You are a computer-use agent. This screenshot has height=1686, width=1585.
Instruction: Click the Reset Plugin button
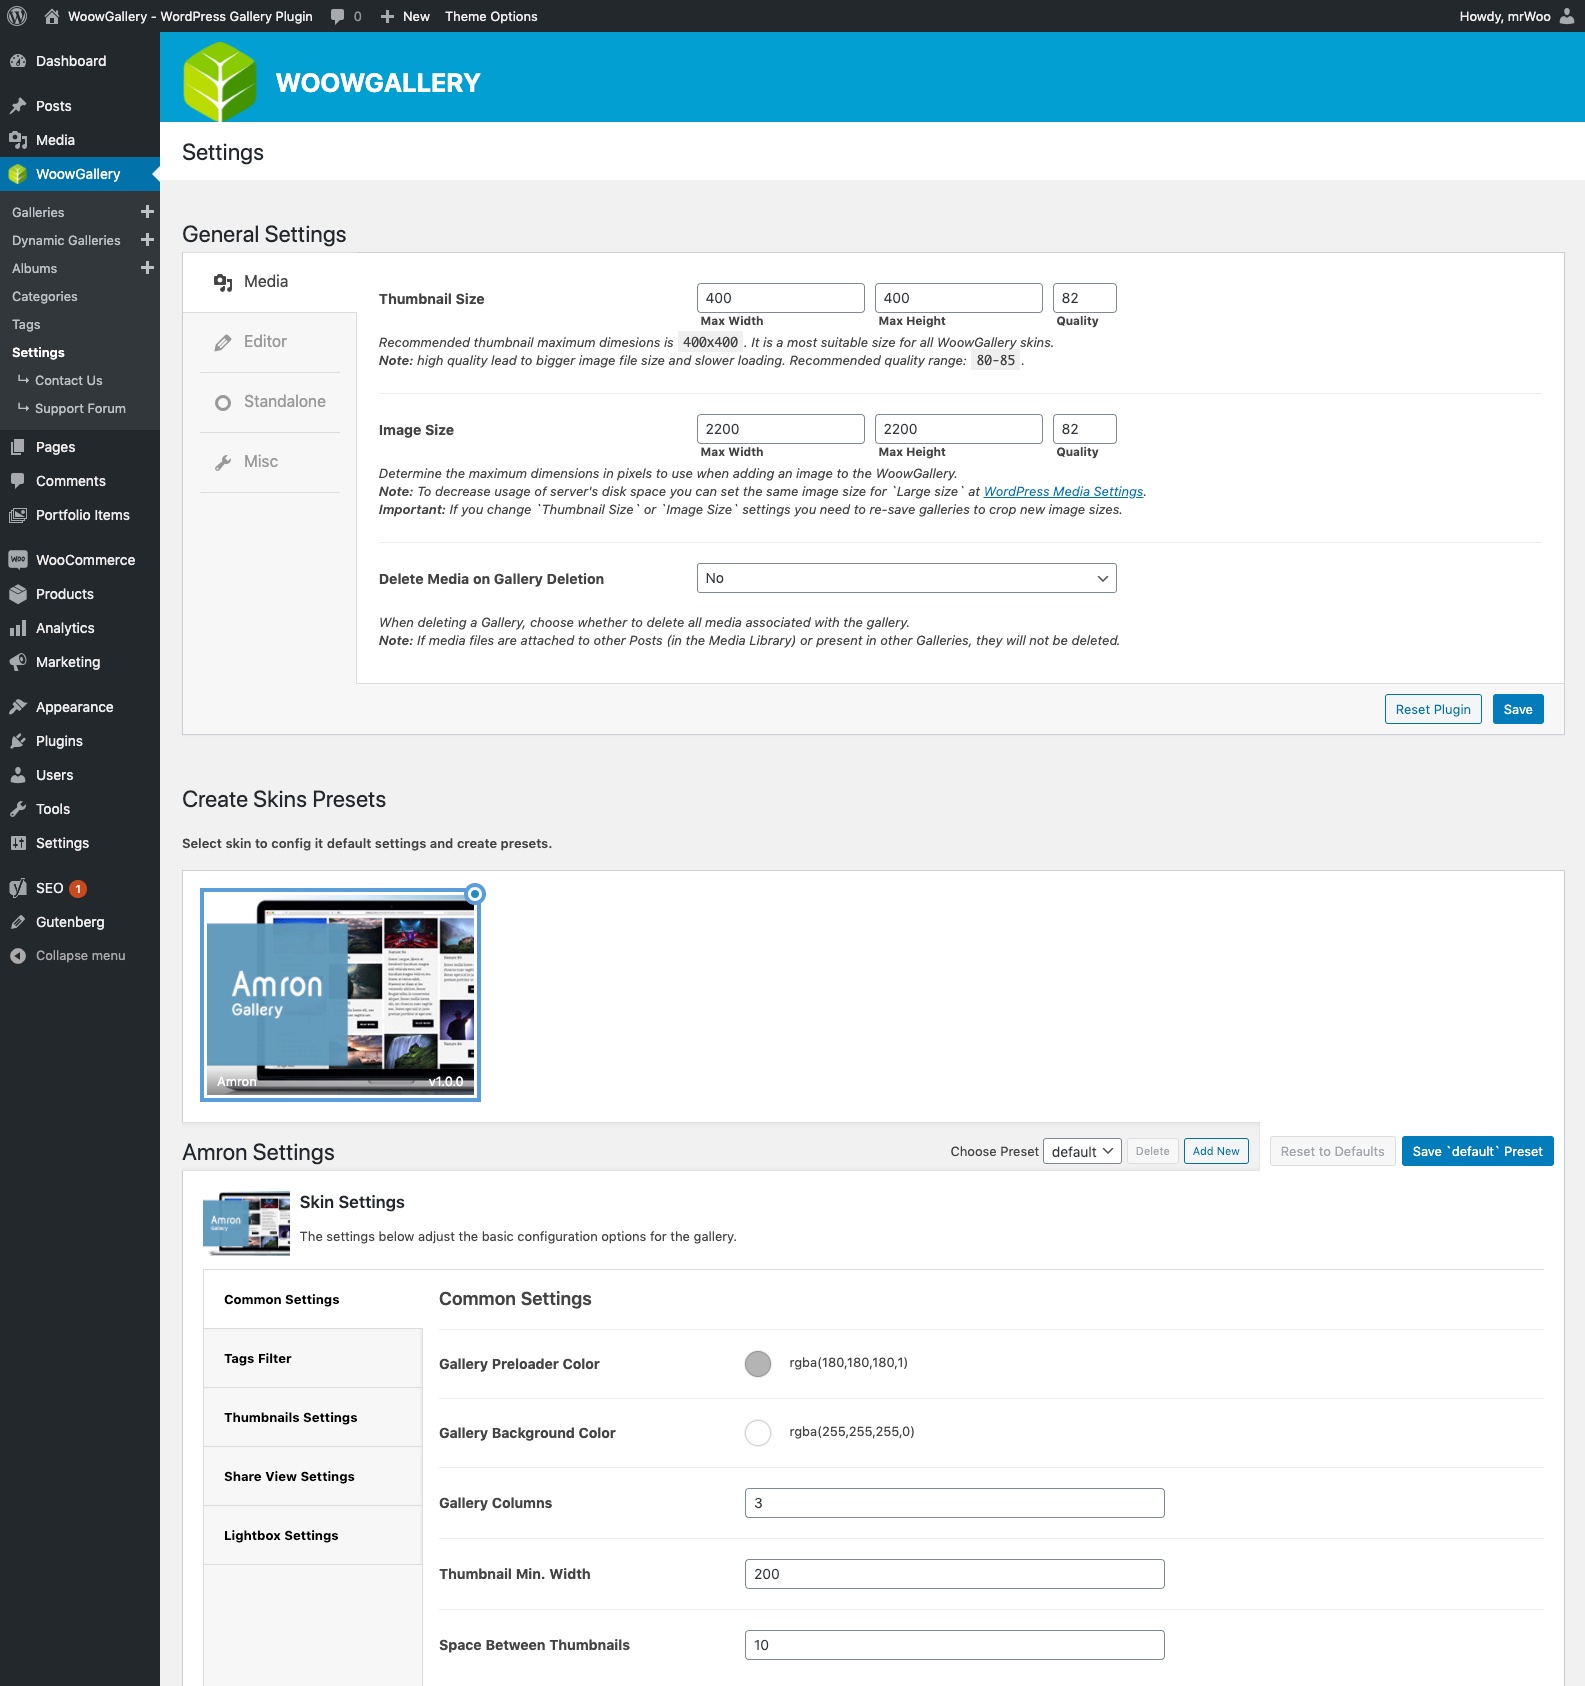1433,709
